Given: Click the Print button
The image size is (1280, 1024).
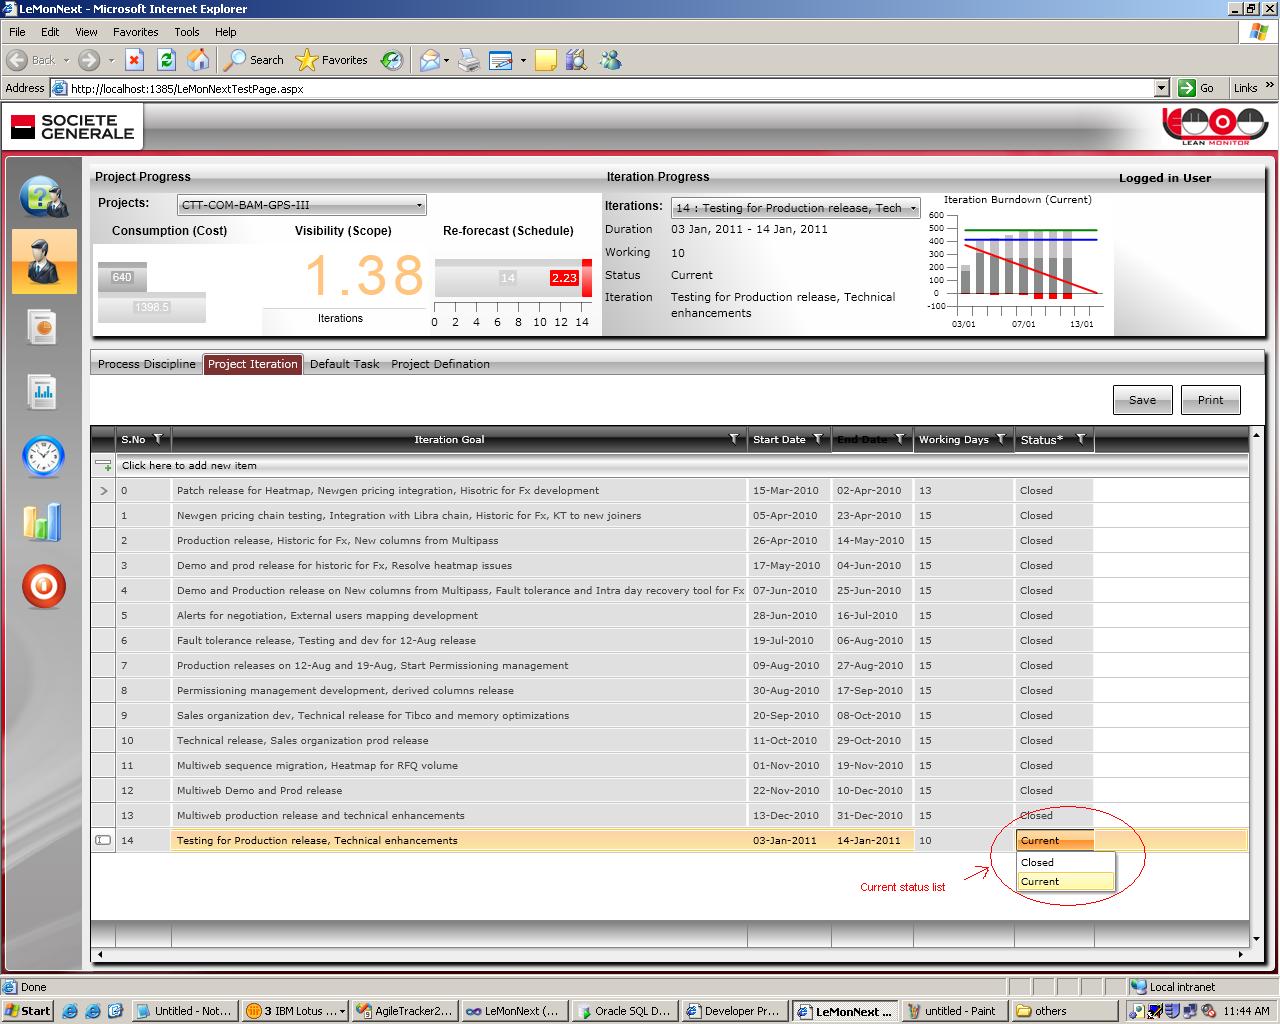Looking at the screenshot, I should (1210, 400).
